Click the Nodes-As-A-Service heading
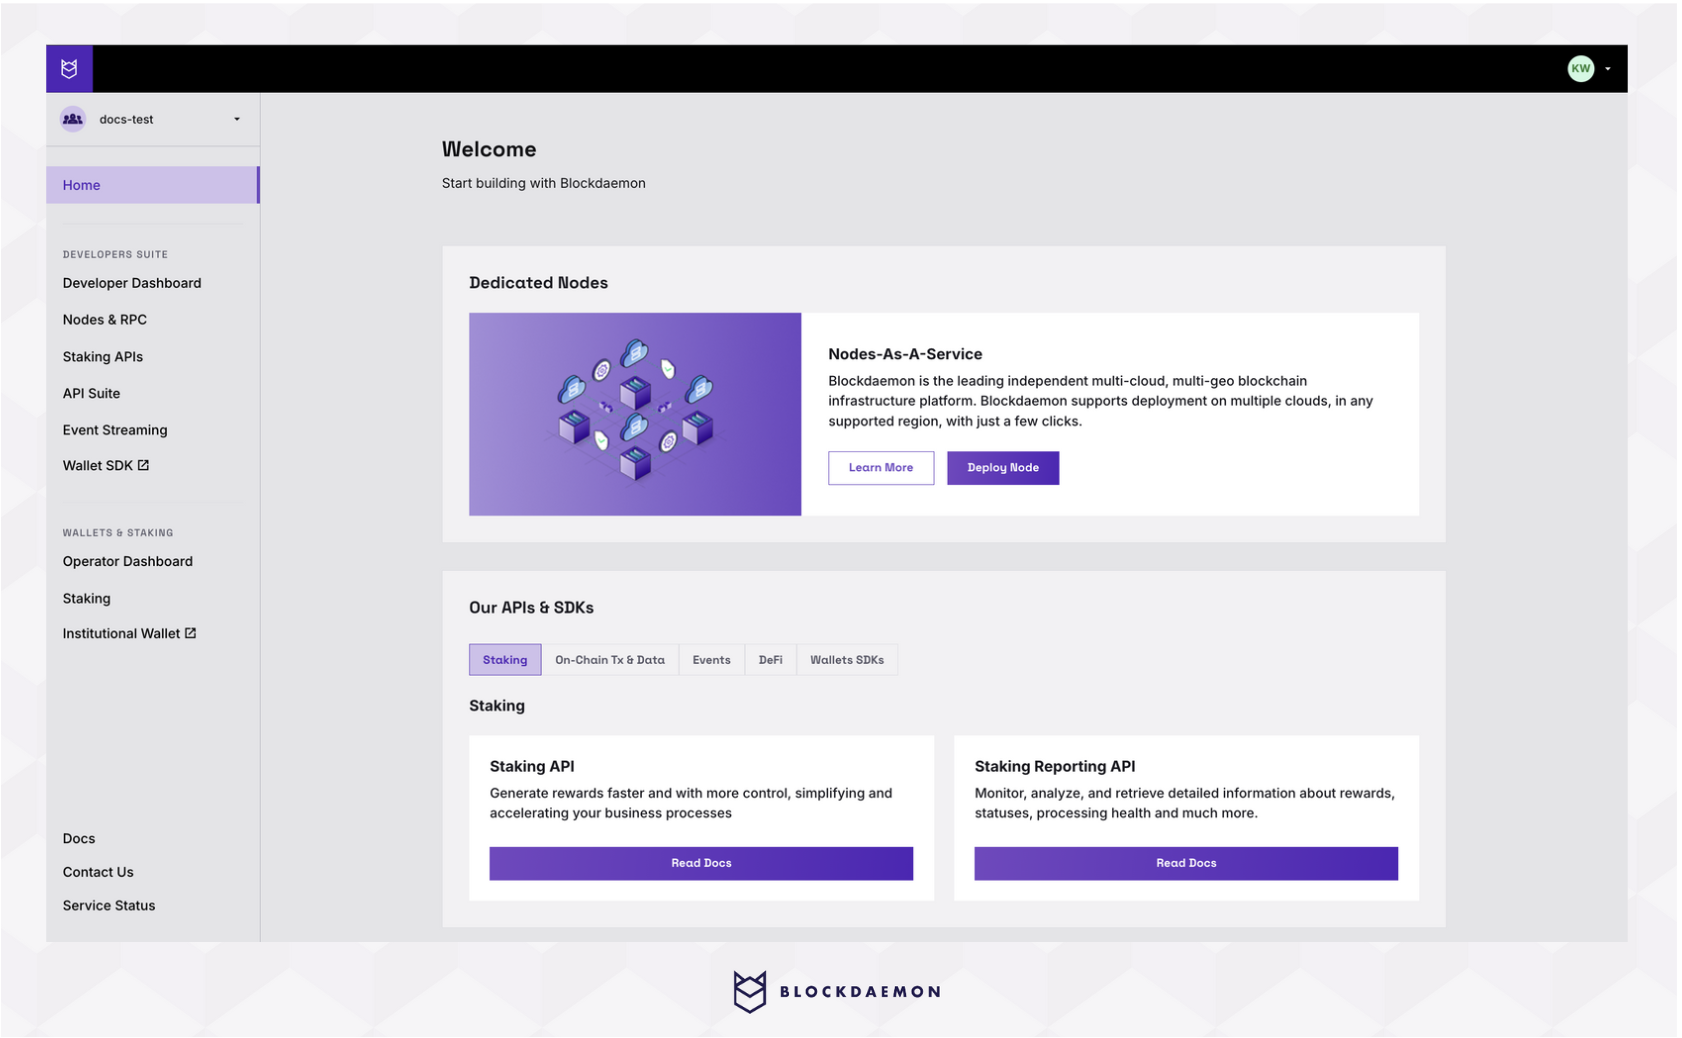 pos(905,354)
